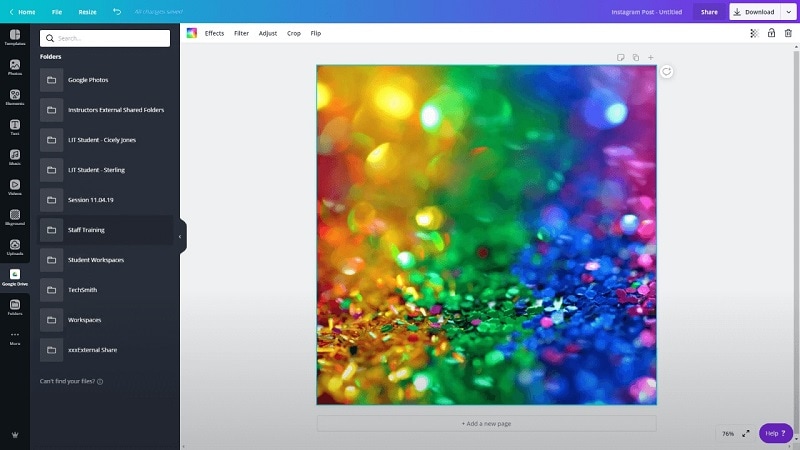Focus the folder search box
This screenshot has width=800, height=450.
(x=105, y=38)
